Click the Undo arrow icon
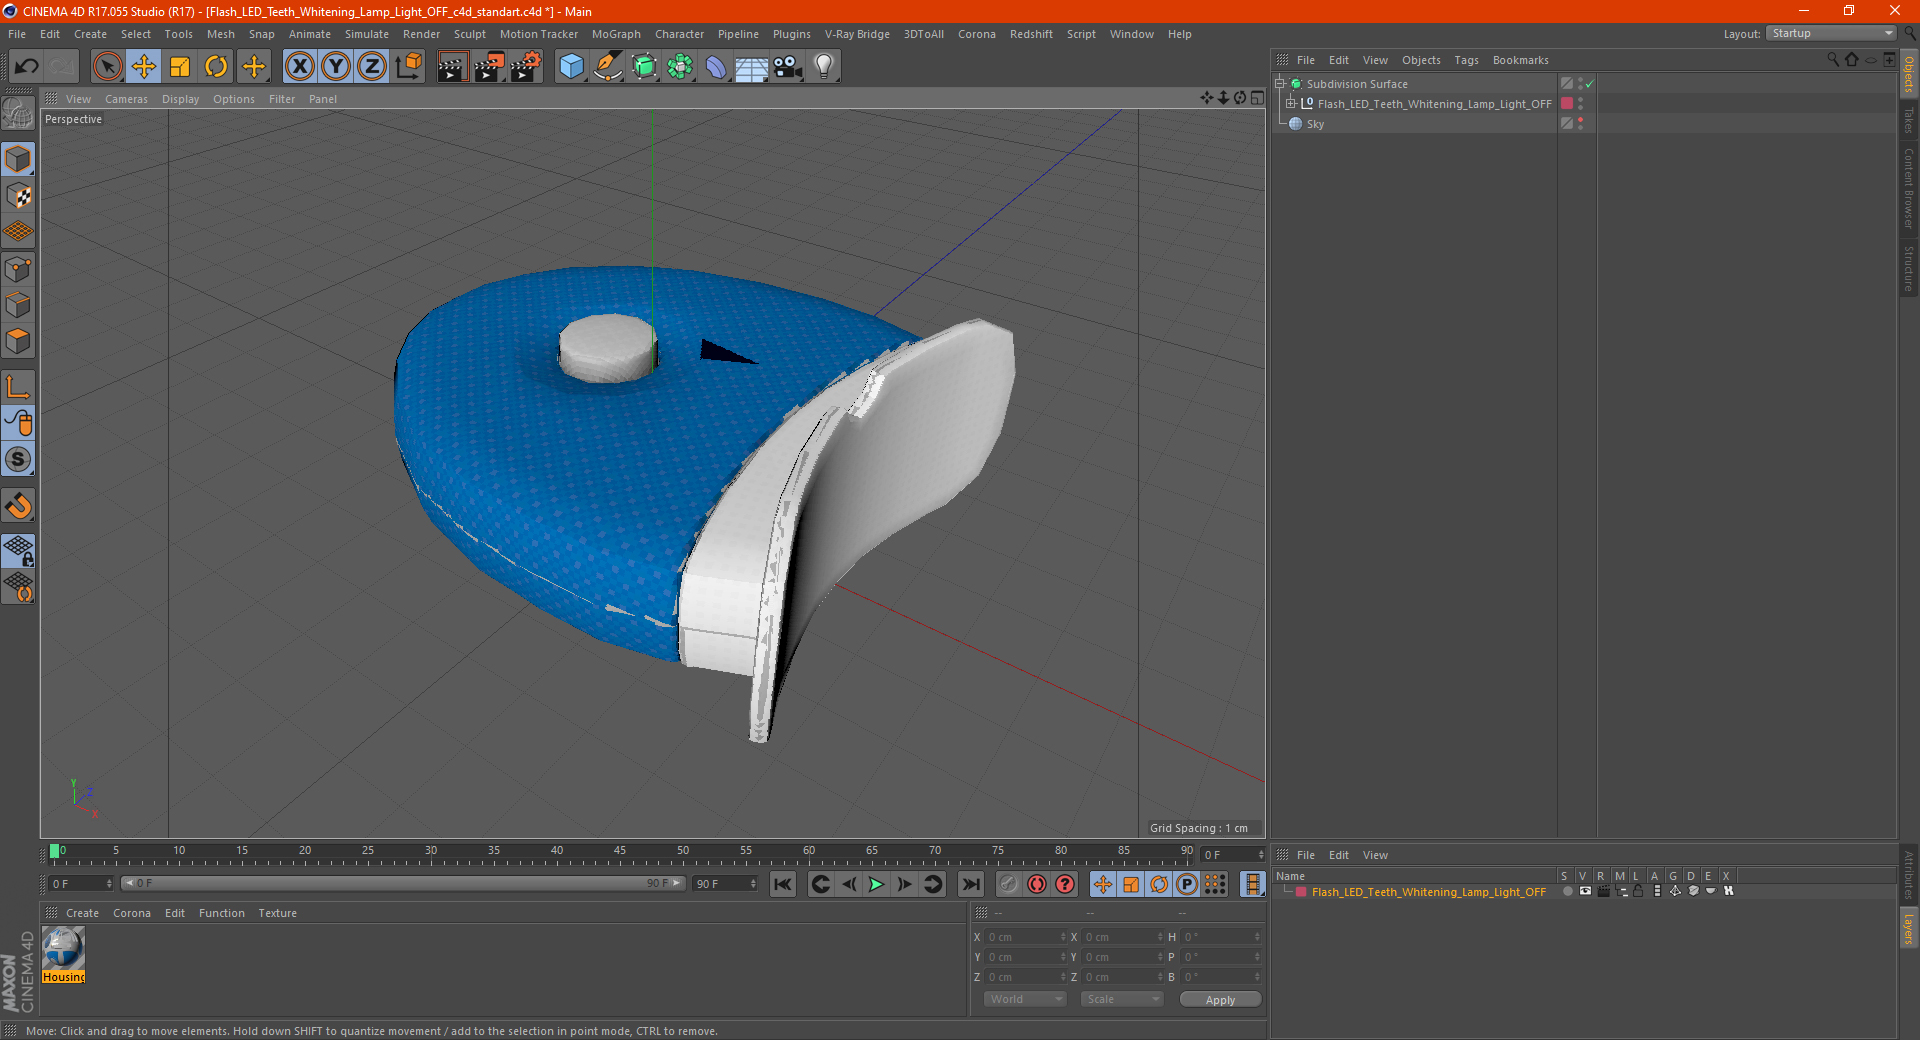 pyautogui.click(x=26, y=67)
